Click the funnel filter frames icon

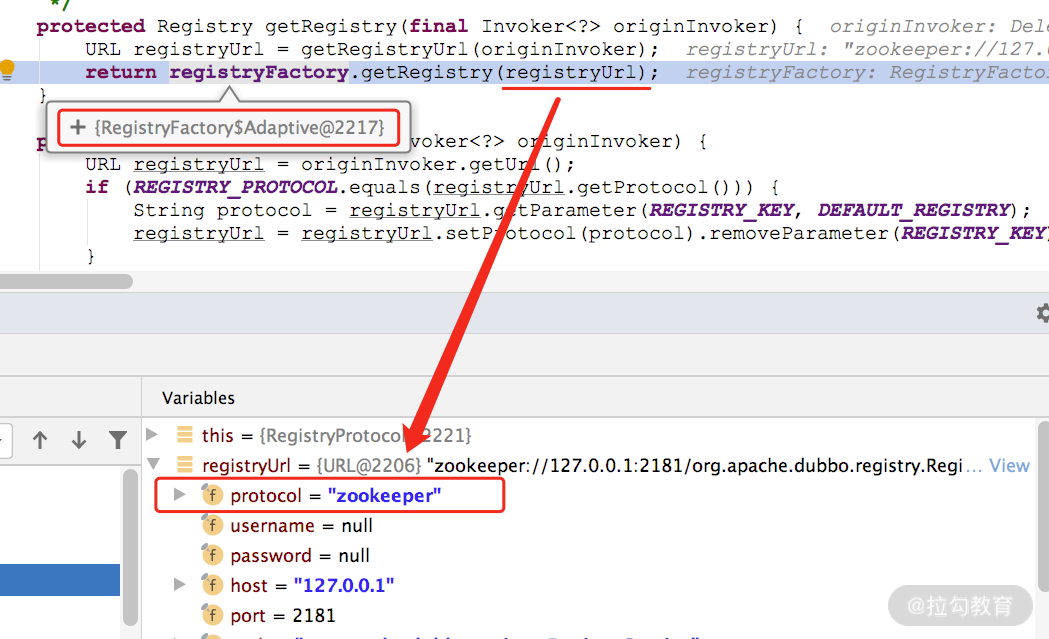tap(118, 440)
